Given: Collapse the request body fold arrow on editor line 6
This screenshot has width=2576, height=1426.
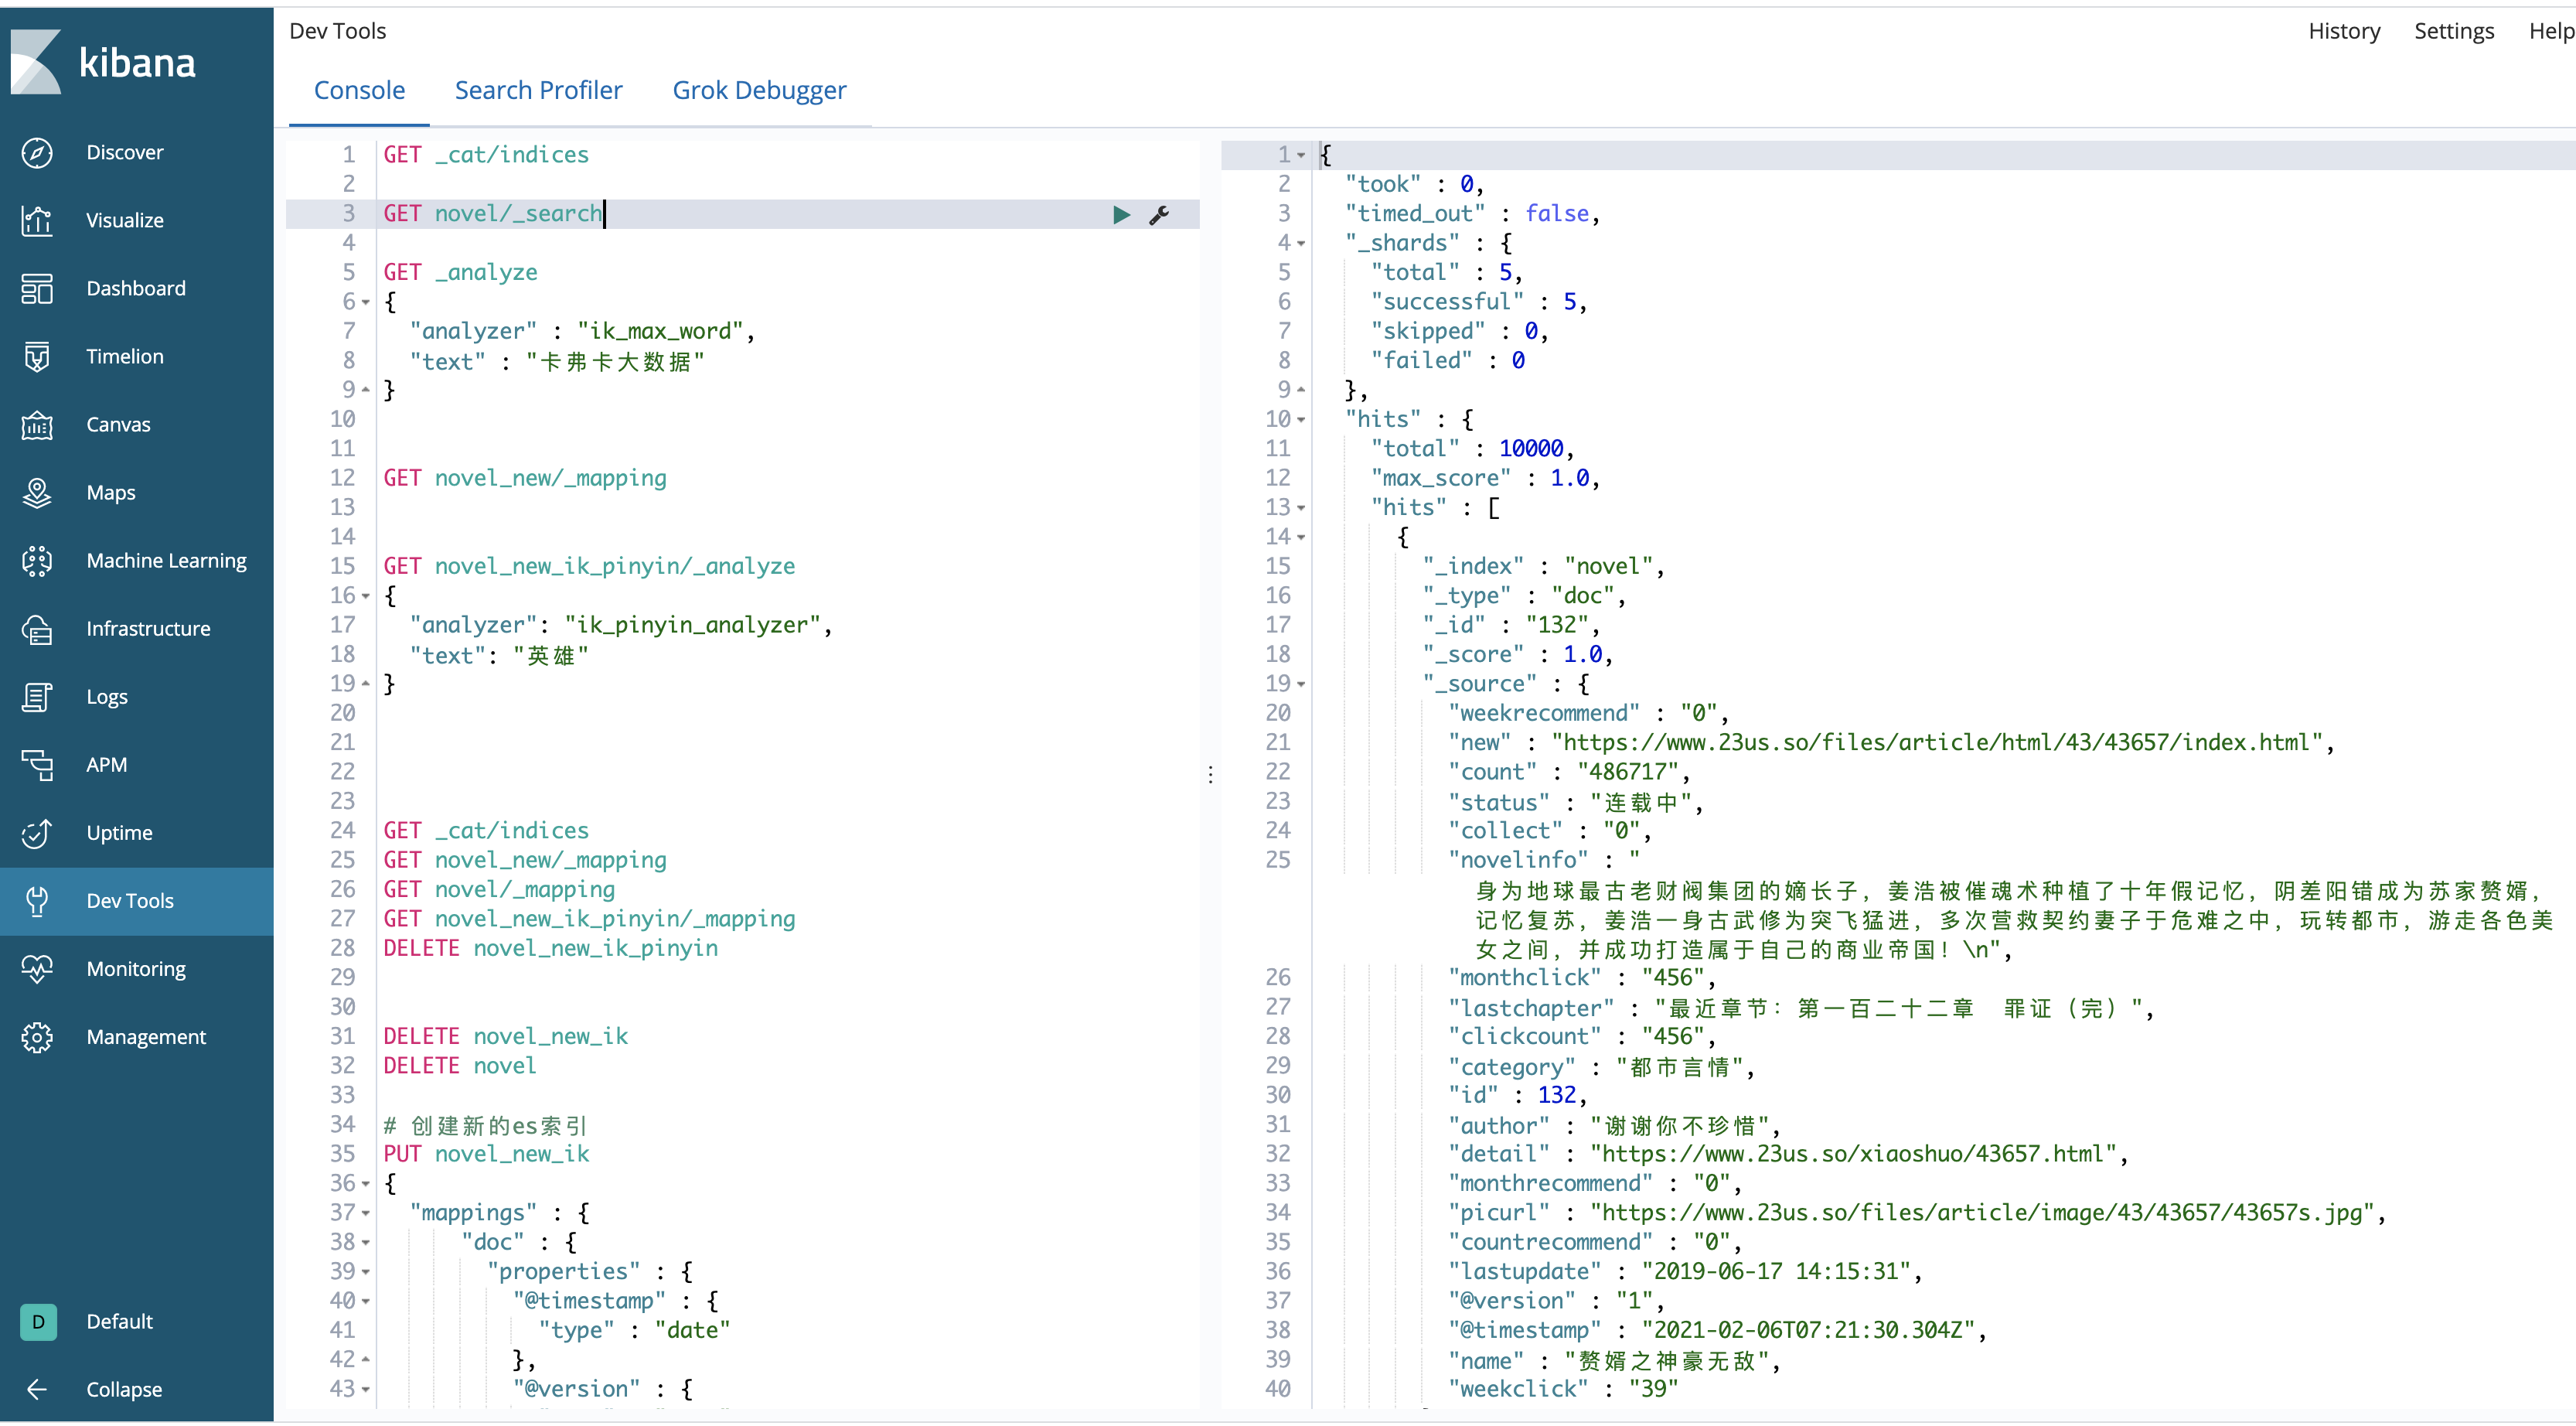Looking at the screenshot, I should pos(365,302).
